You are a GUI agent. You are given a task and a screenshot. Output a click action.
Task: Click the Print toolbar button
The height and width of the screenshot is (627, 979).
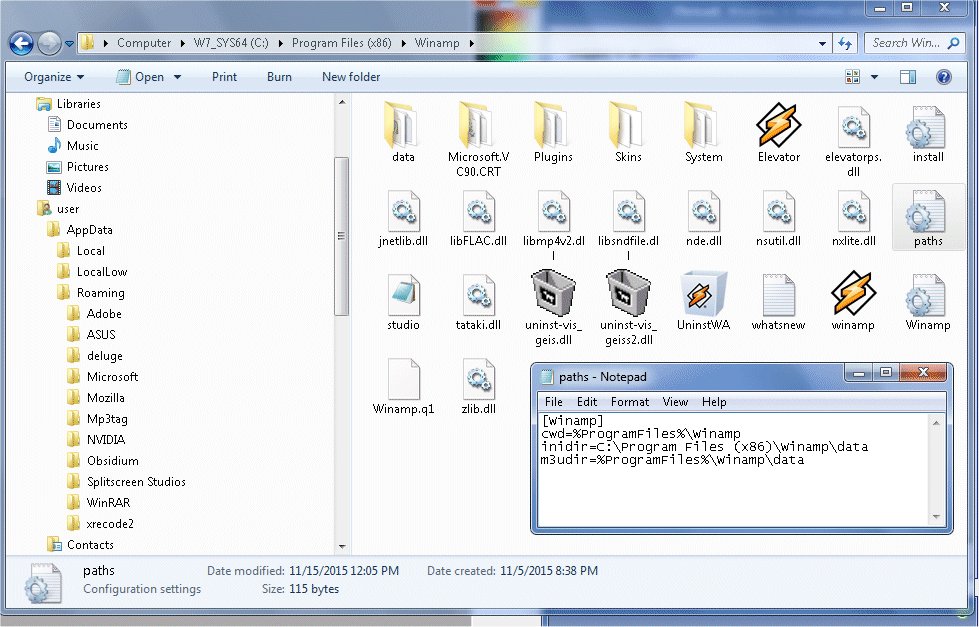224,77
